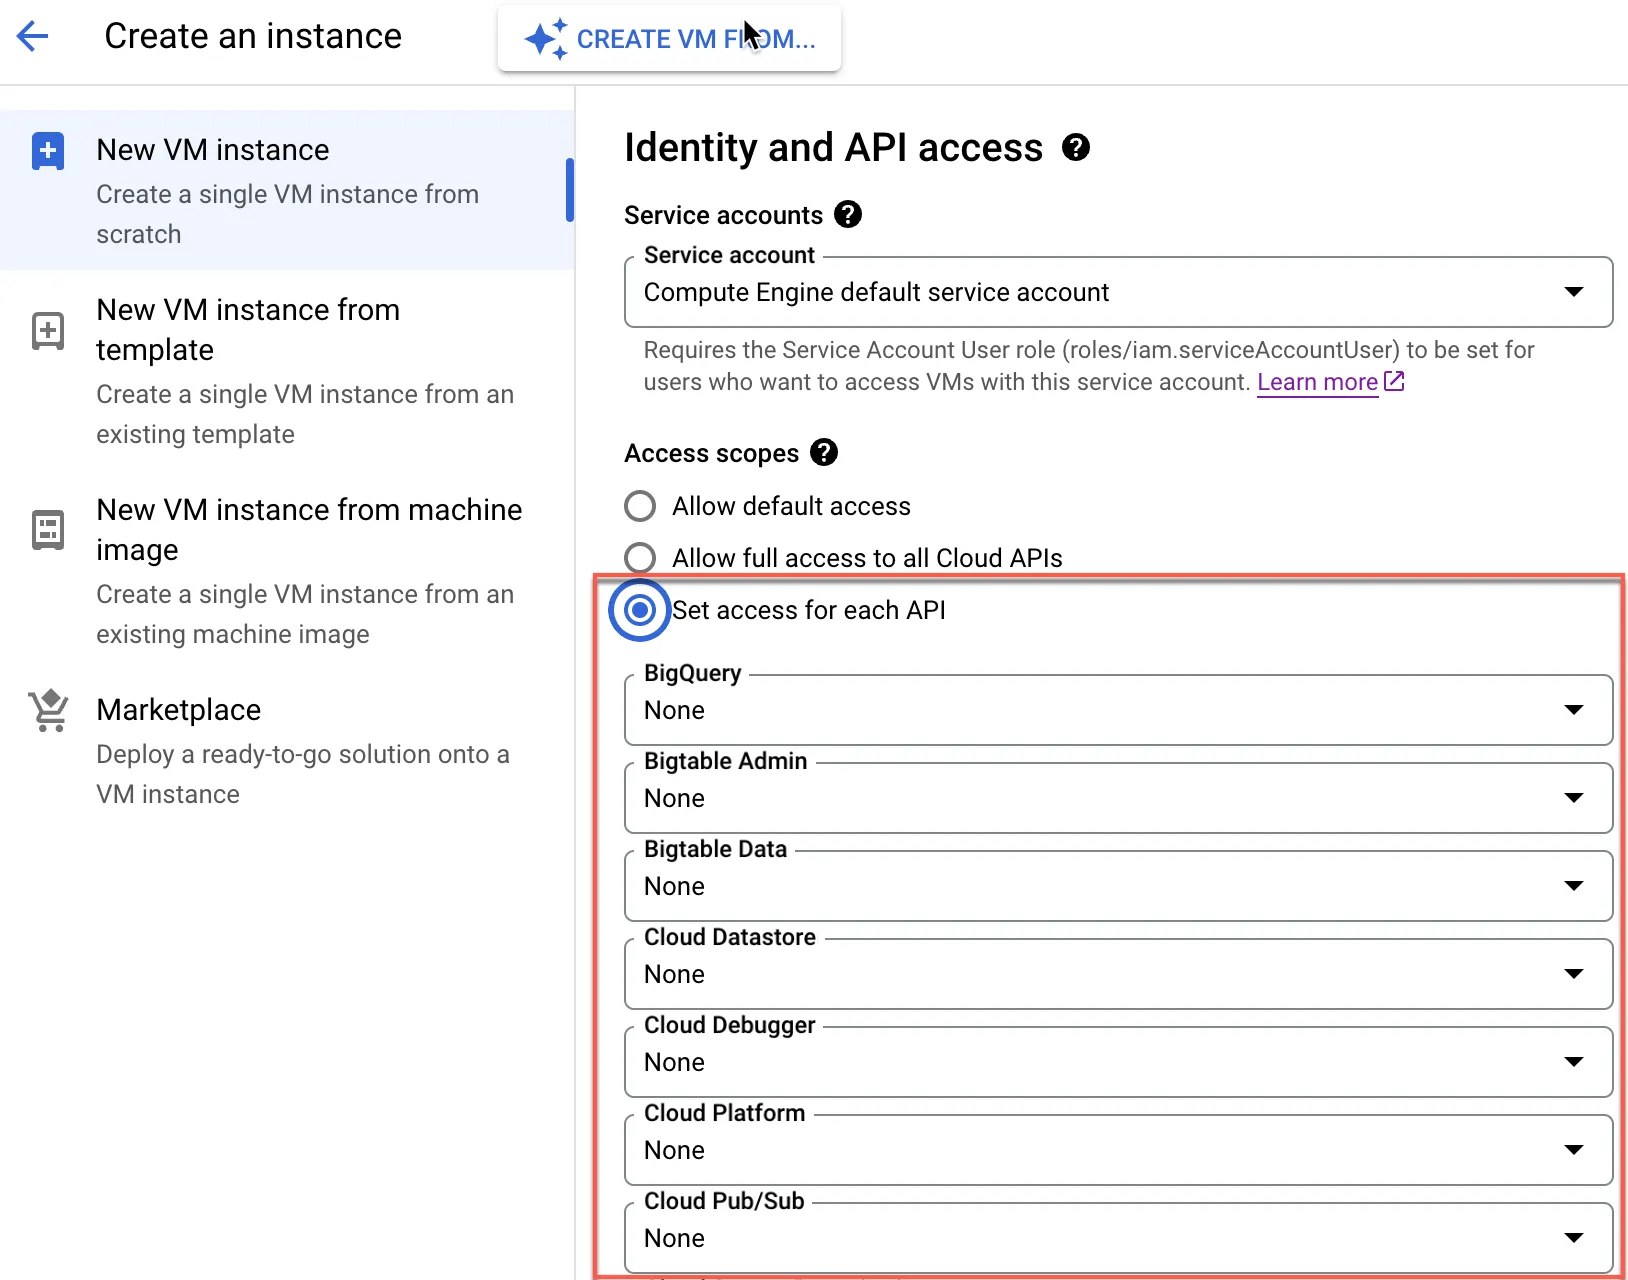Screen dimensions: 1628x1280
Task: Open the Service account dropdown
Action: pos(1118,292)
